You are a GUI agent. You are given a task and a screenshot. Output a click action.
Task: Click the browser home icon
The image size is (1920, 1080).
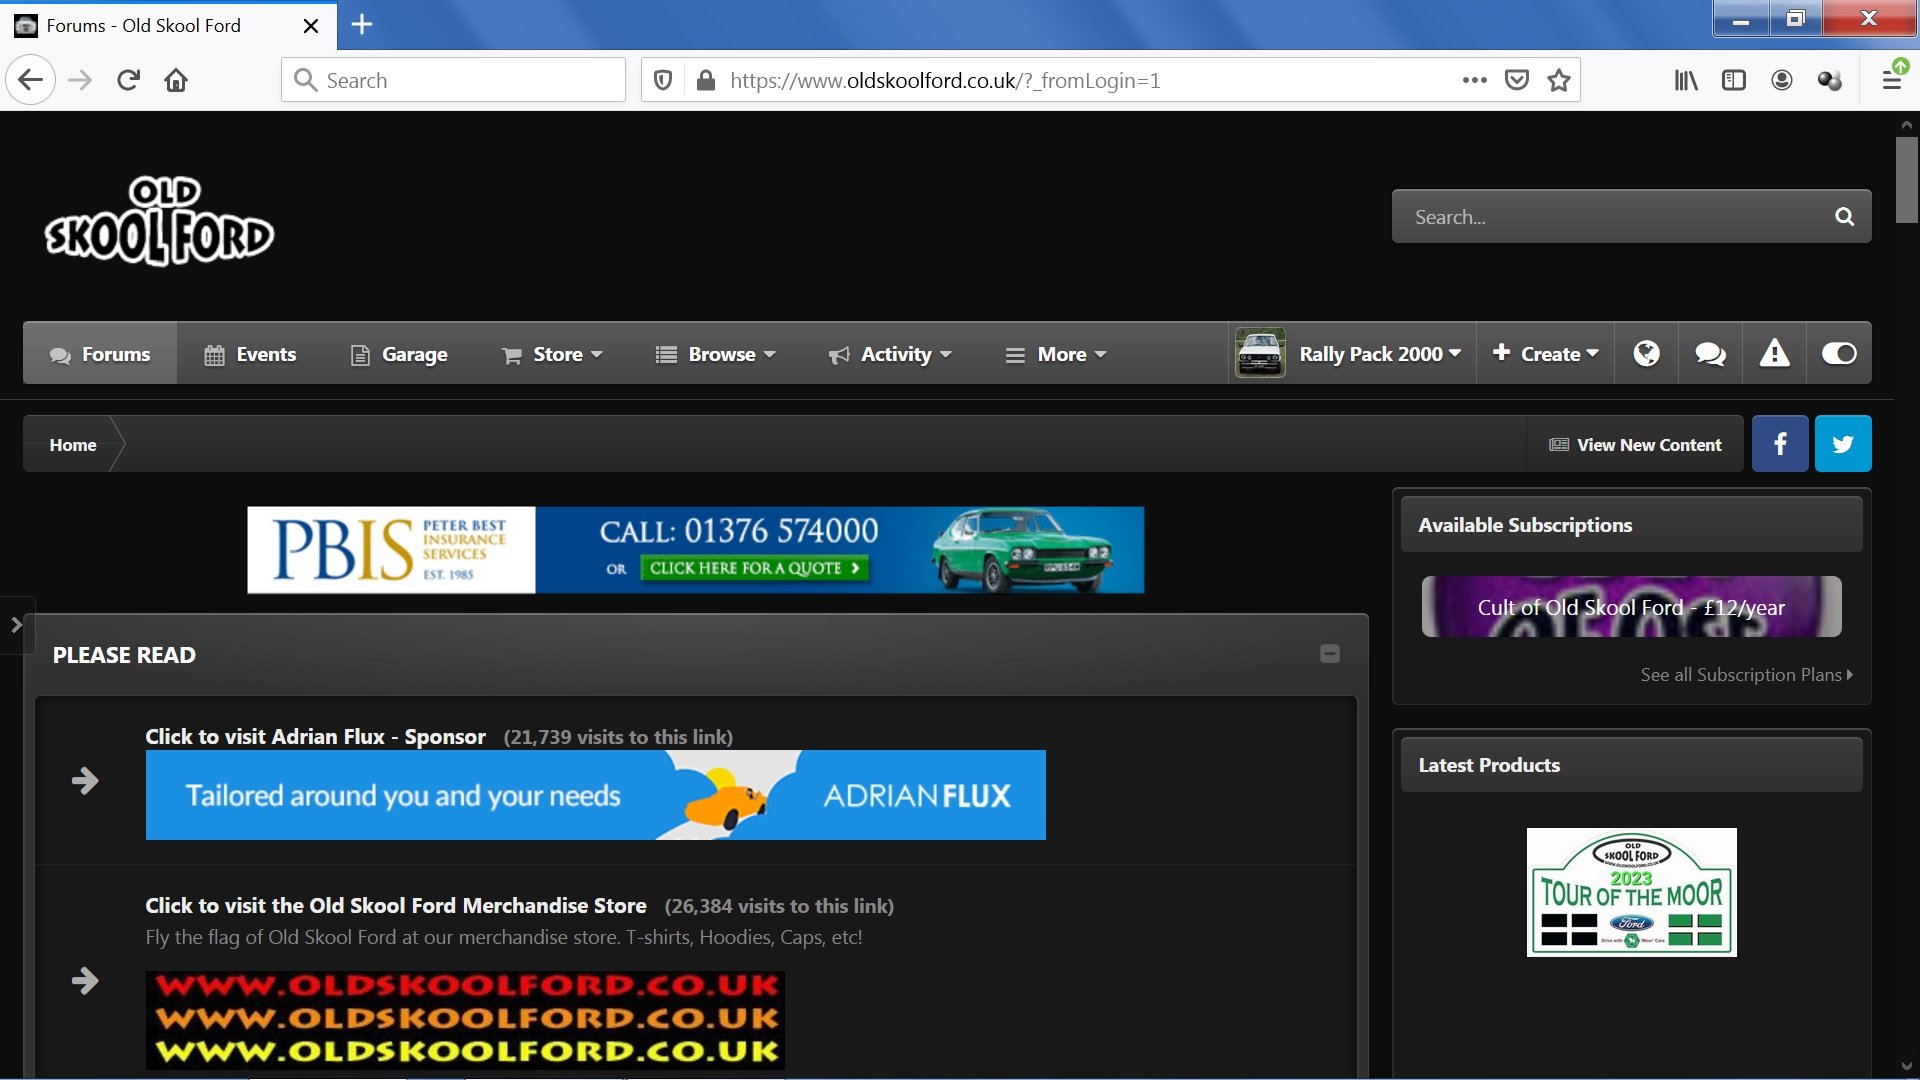(x=176, y=81)
